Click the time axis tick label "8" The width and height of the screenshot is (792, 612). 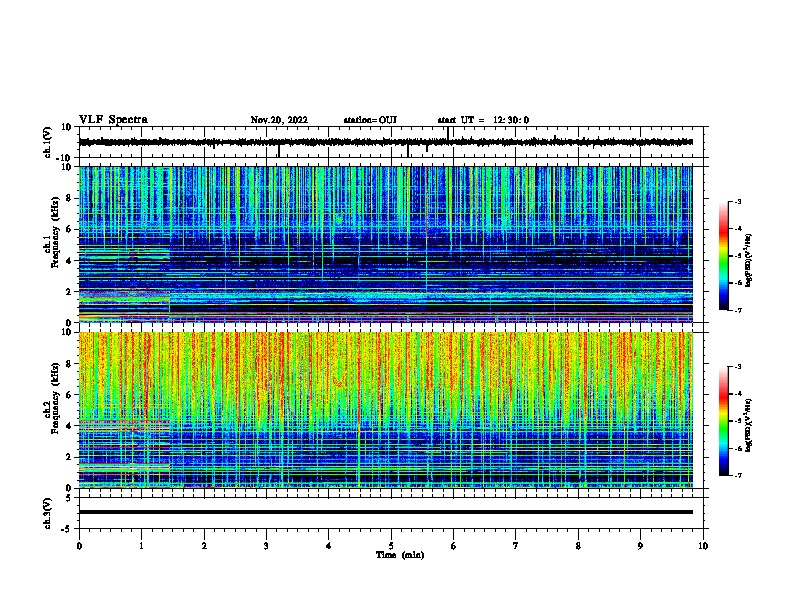[x=578, y=546]
